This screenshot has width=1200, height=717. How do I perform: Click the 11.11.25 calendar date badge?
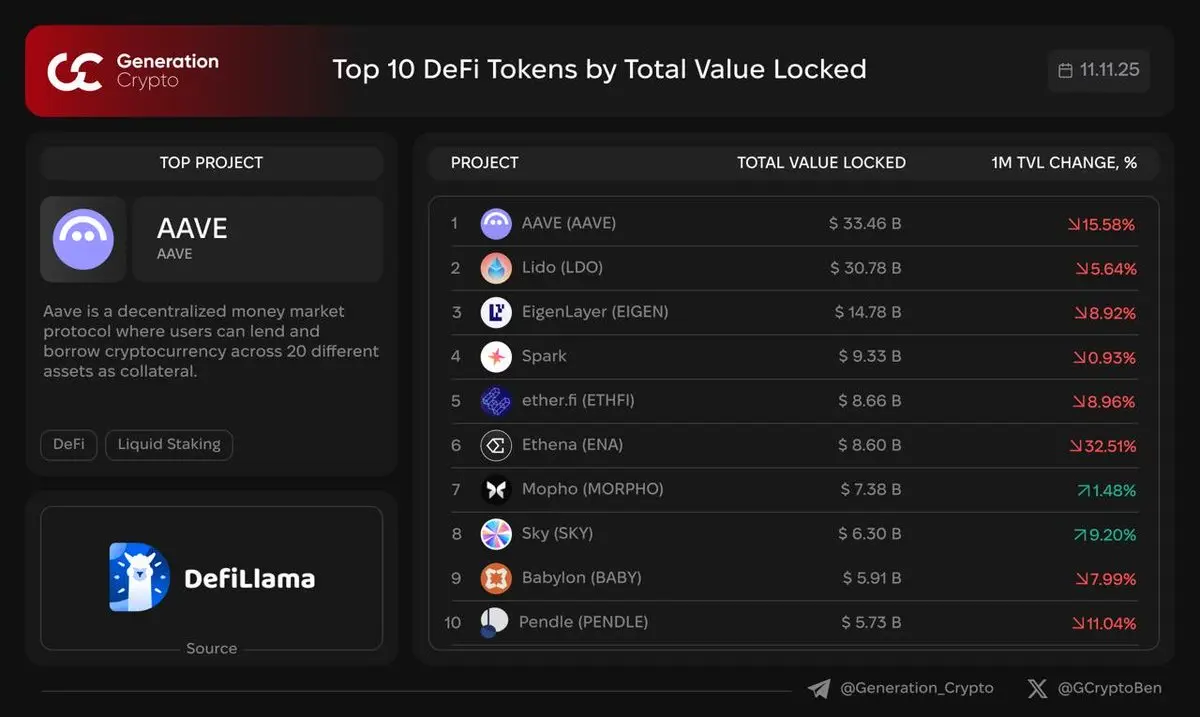(x=1099, y=71)
